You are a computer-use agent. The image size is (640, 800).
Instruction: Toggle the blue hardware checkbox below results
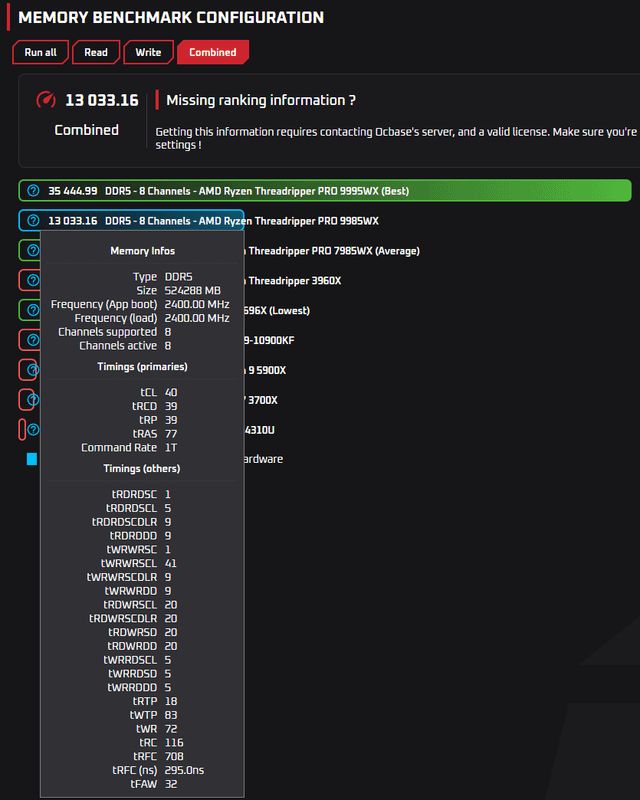32,459
